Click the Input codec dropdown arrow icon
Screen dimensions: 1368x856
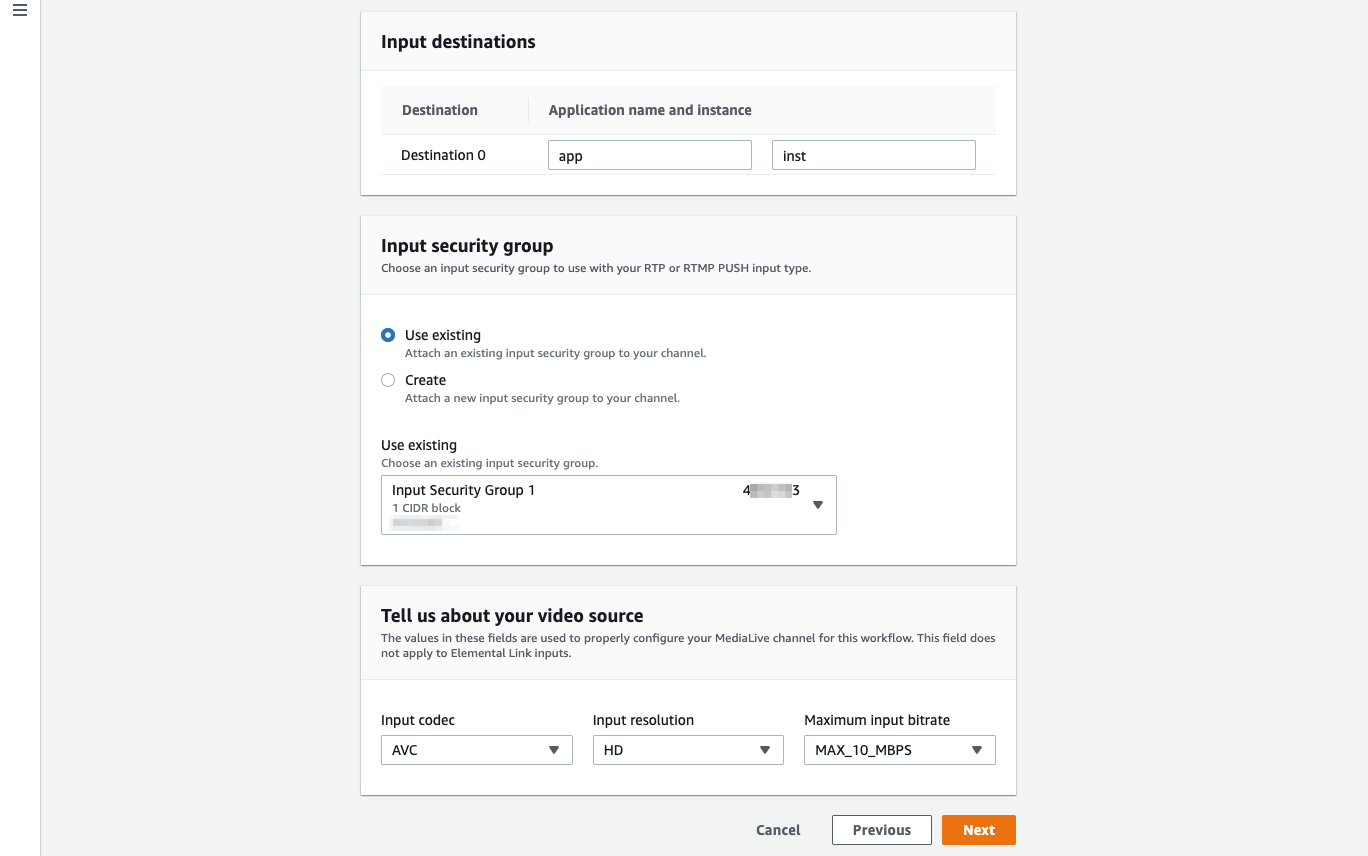point(554,750)
